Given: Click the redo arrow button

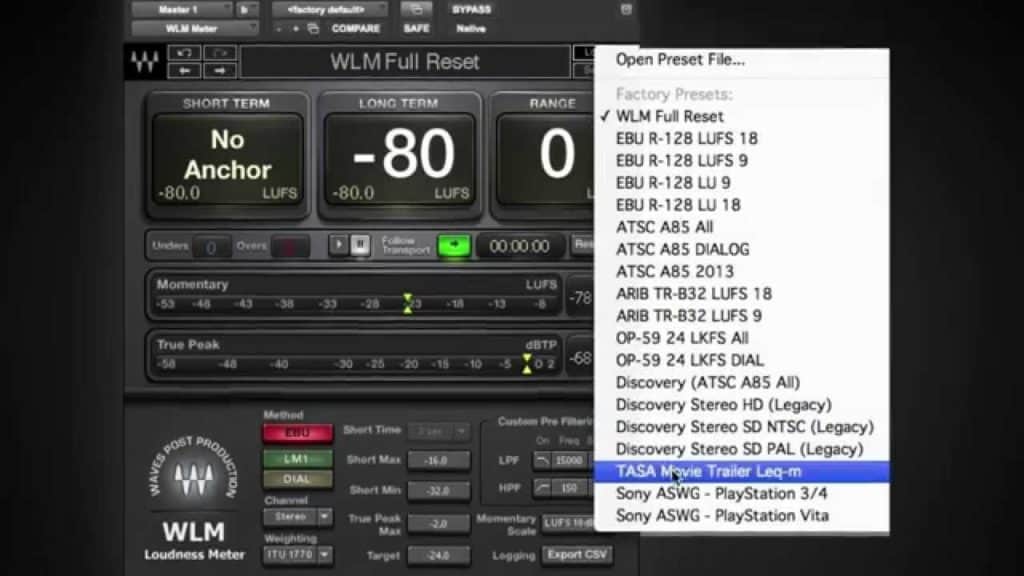Looking at the screenshot, I should [x=219, y=53].
